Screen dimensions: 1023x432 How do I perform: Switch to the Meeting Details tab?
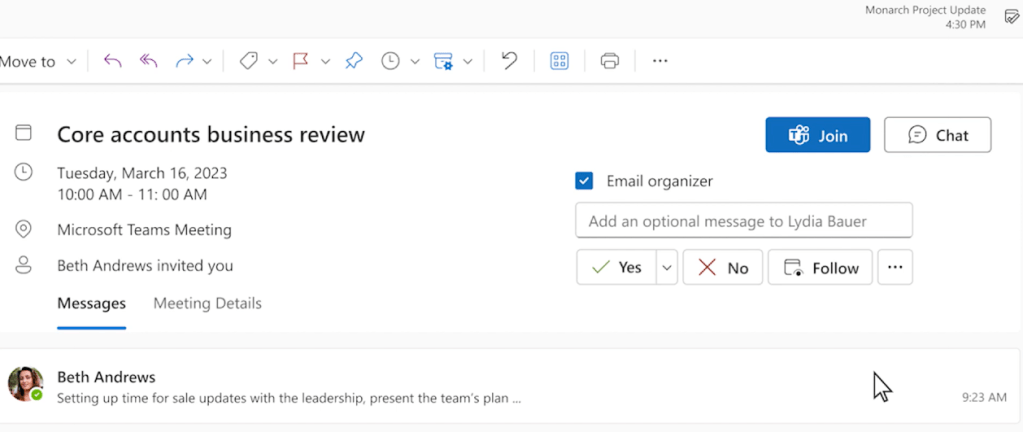pyautogui.click(x=207, y=303)
